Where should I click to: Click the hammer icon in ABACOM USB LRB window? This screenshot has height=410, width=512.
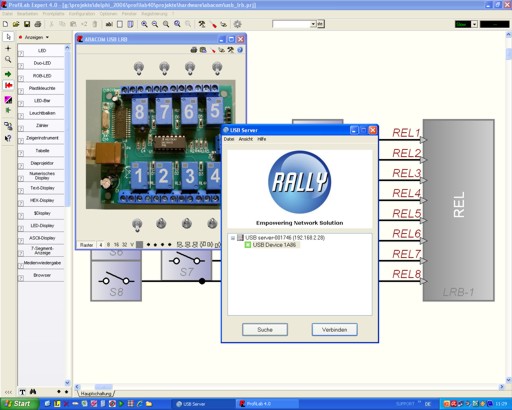[231, 50]
